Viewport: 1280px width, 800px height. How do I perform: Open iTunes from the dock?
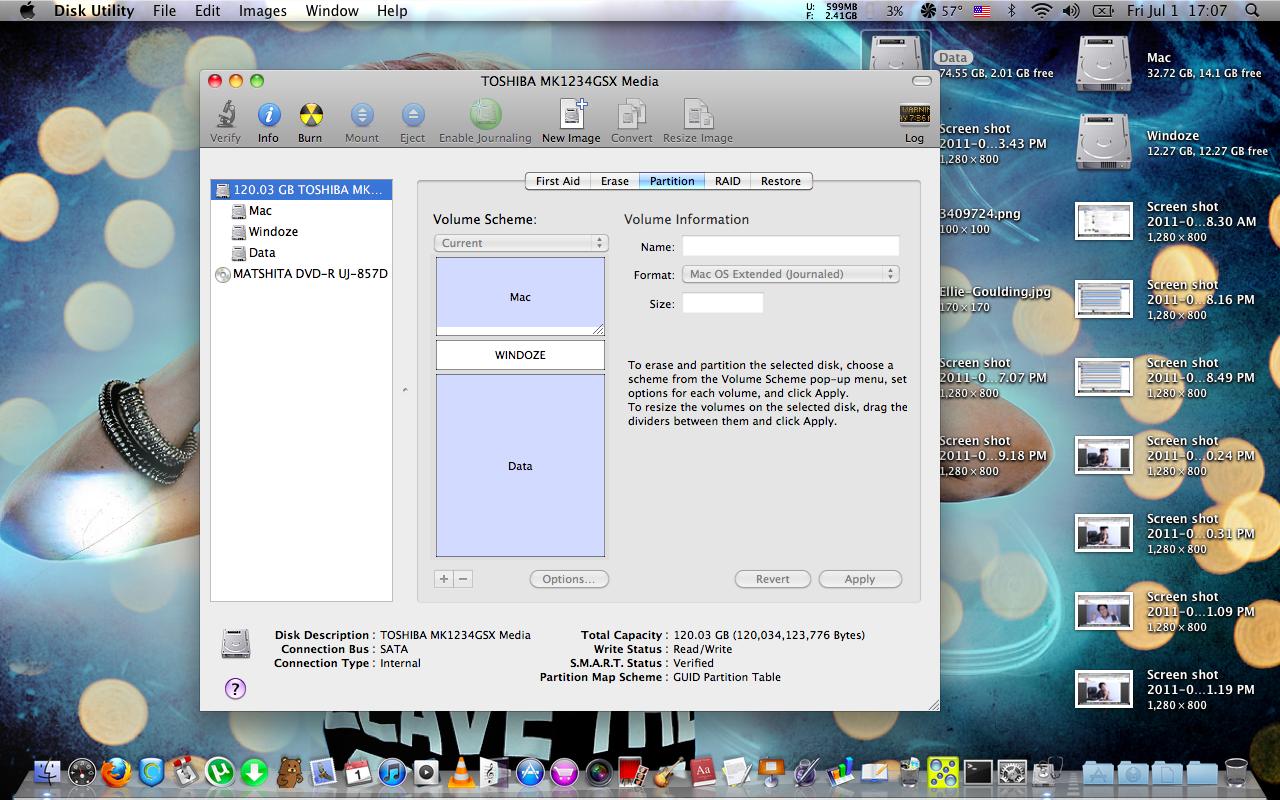(392, 771)
